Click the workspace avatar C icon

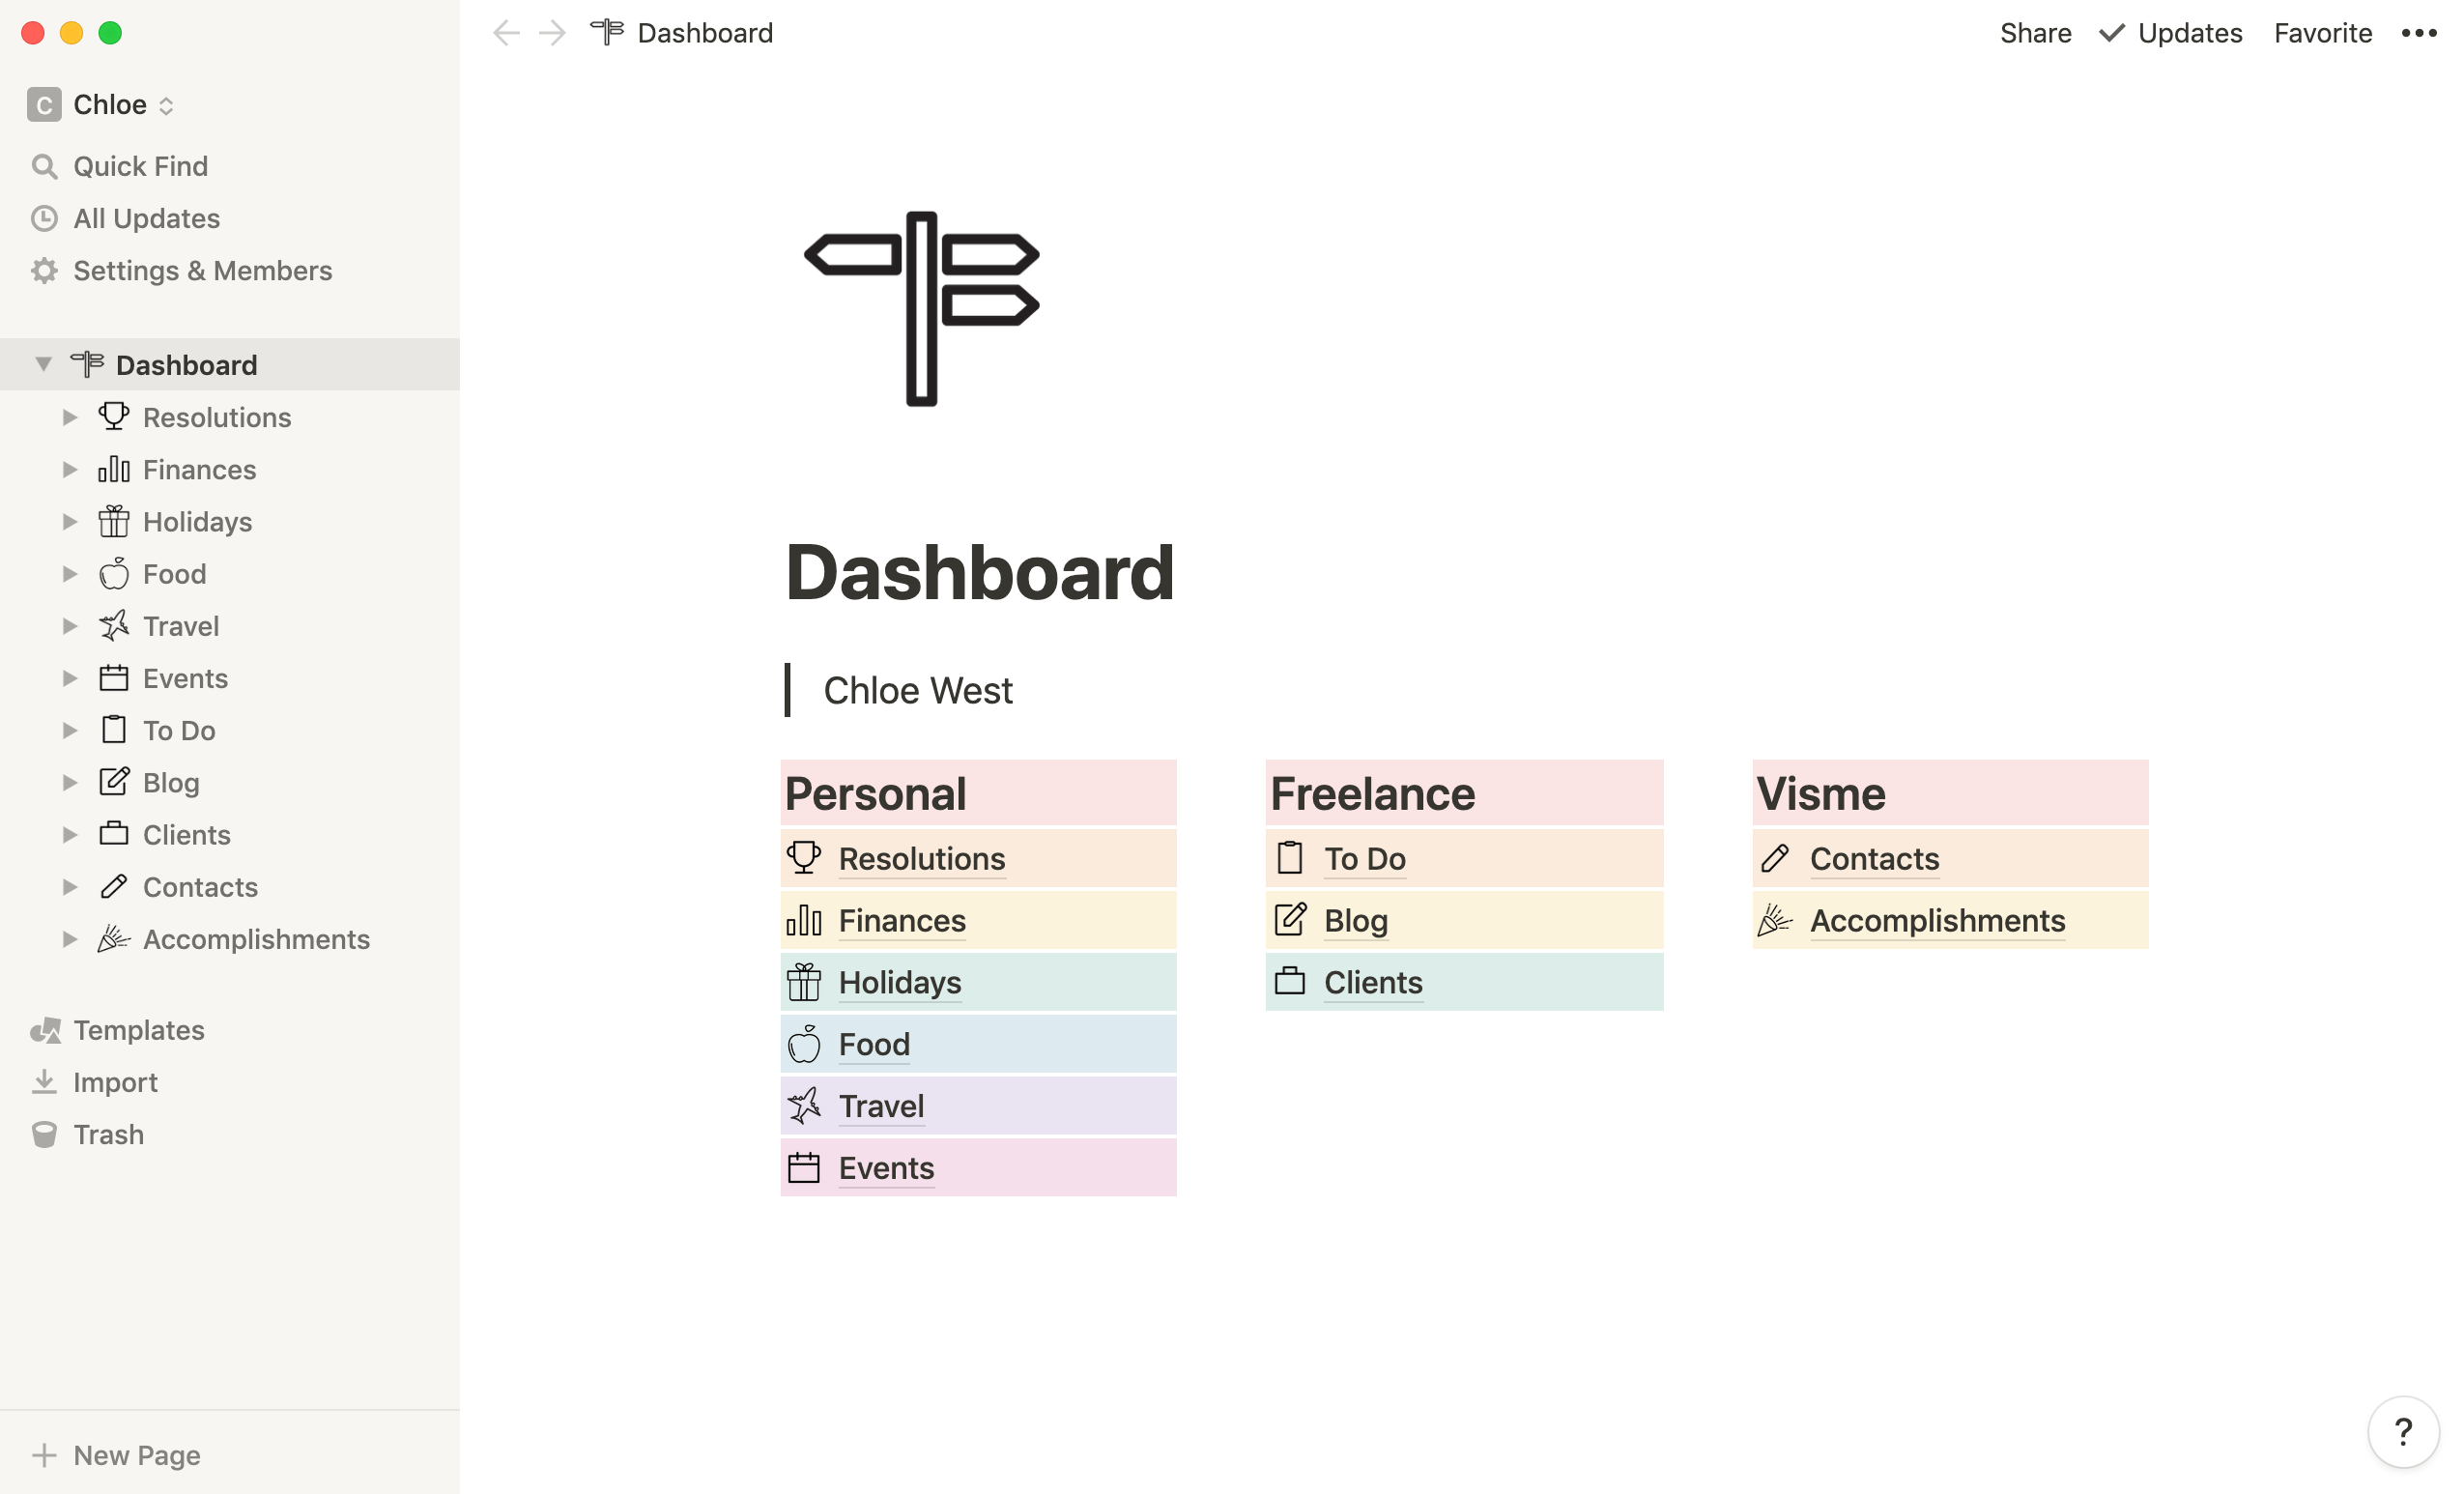pos(44,104)
